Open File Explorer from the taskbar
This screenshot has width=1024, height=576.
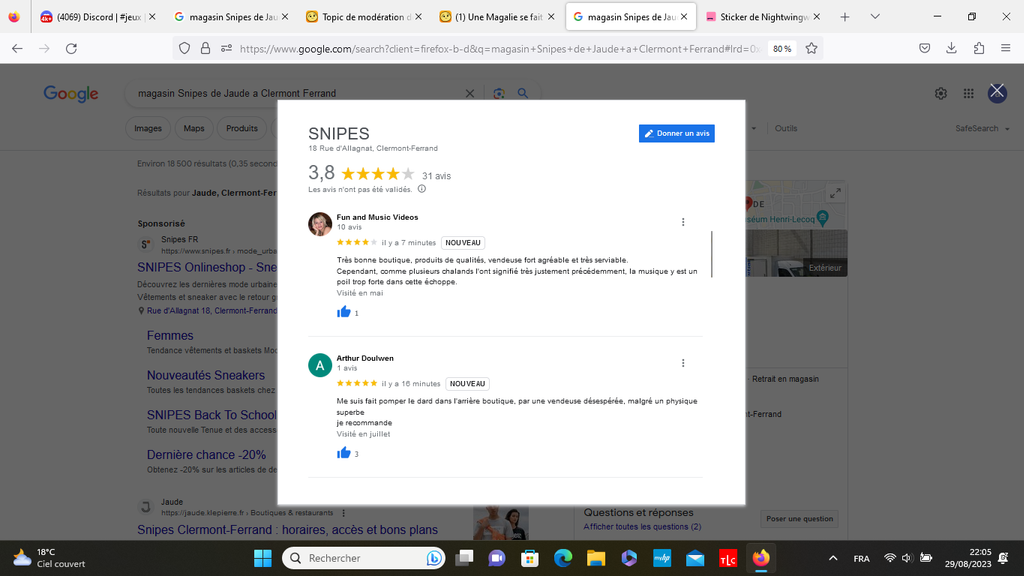click(596, 558)
